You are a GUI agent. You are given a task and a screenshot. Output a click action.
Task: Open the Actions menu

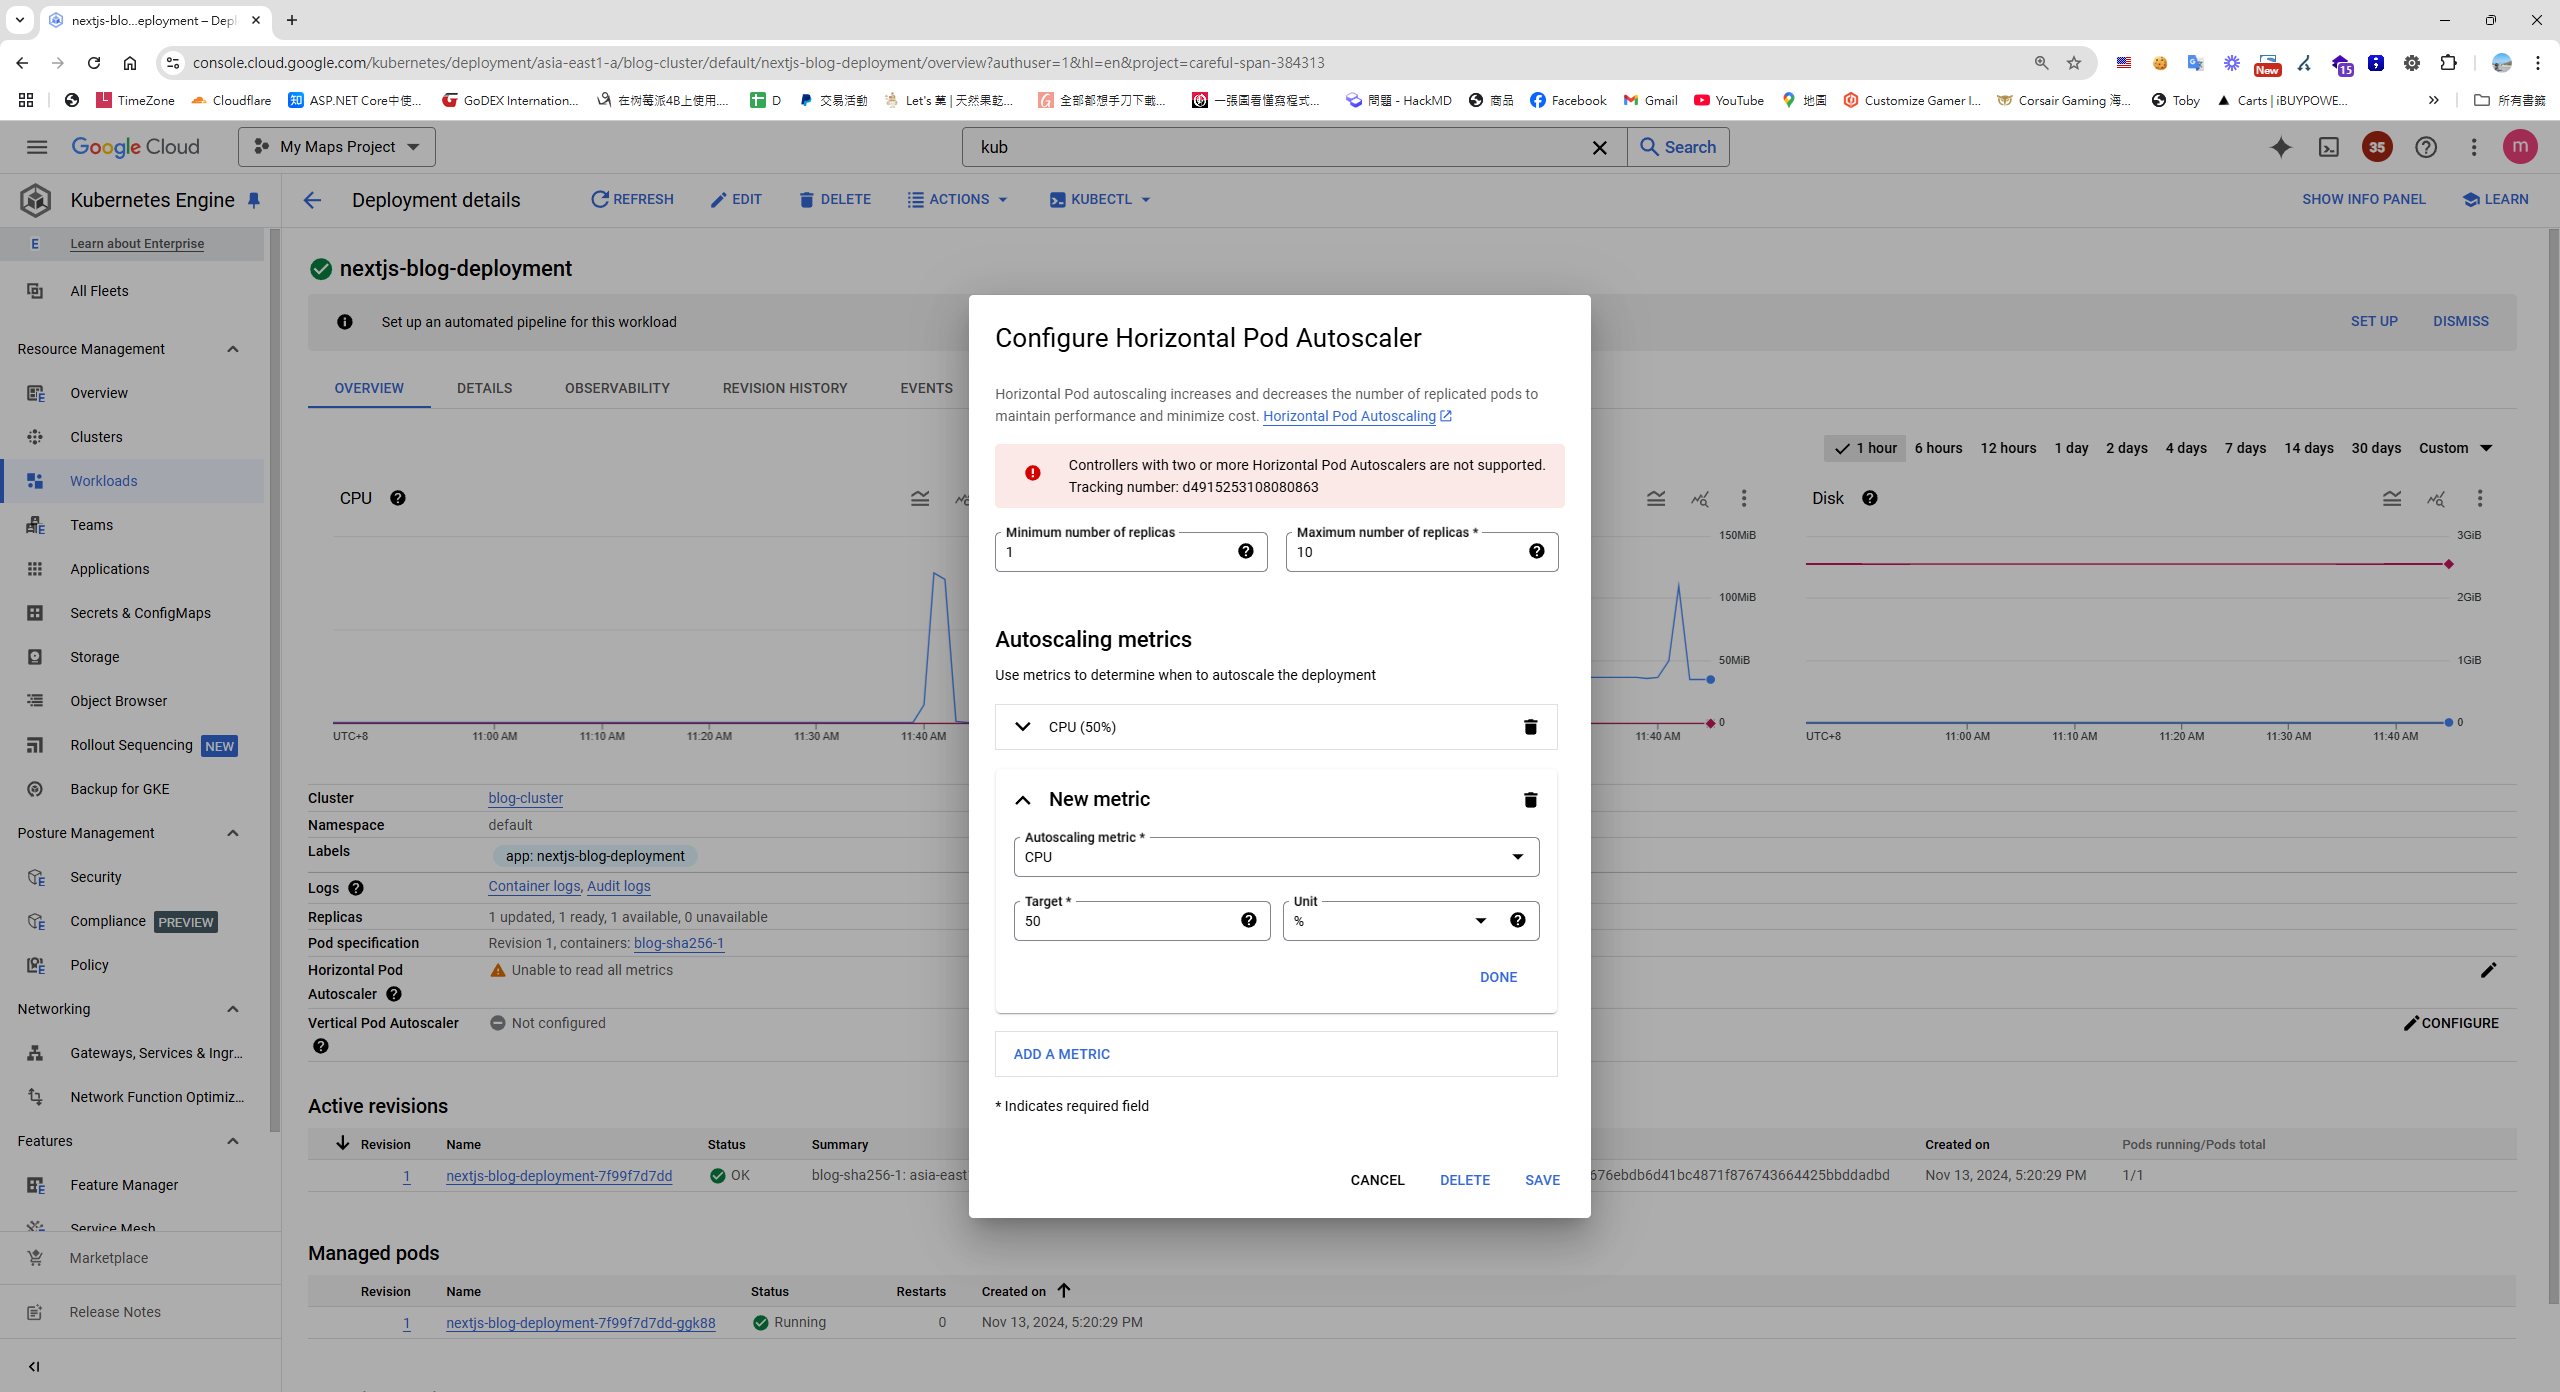coord(956,199)
